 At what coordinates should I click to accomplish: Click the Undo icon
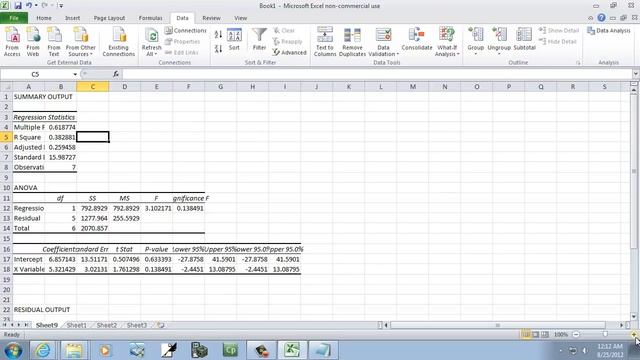(x=29, y=6)
